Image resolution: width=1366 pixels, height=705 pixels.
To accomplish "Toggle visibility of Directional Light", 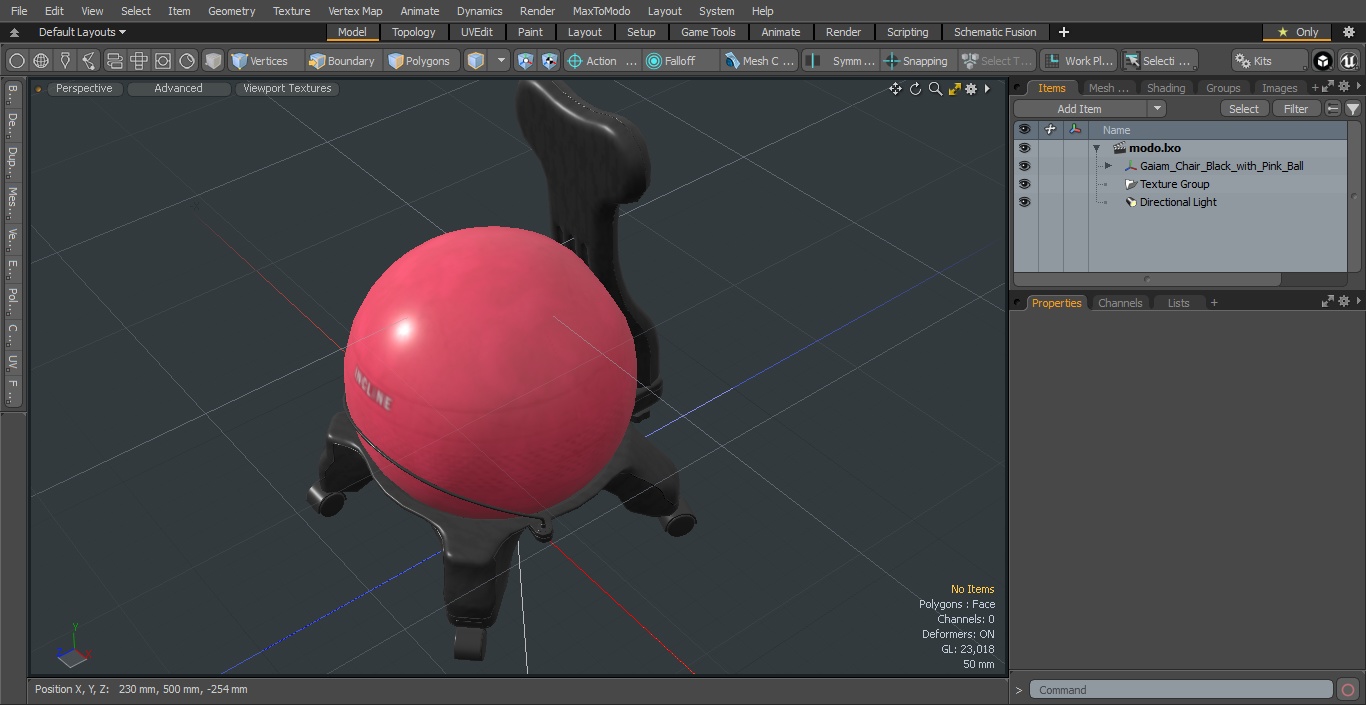I will pos(1024,202).
